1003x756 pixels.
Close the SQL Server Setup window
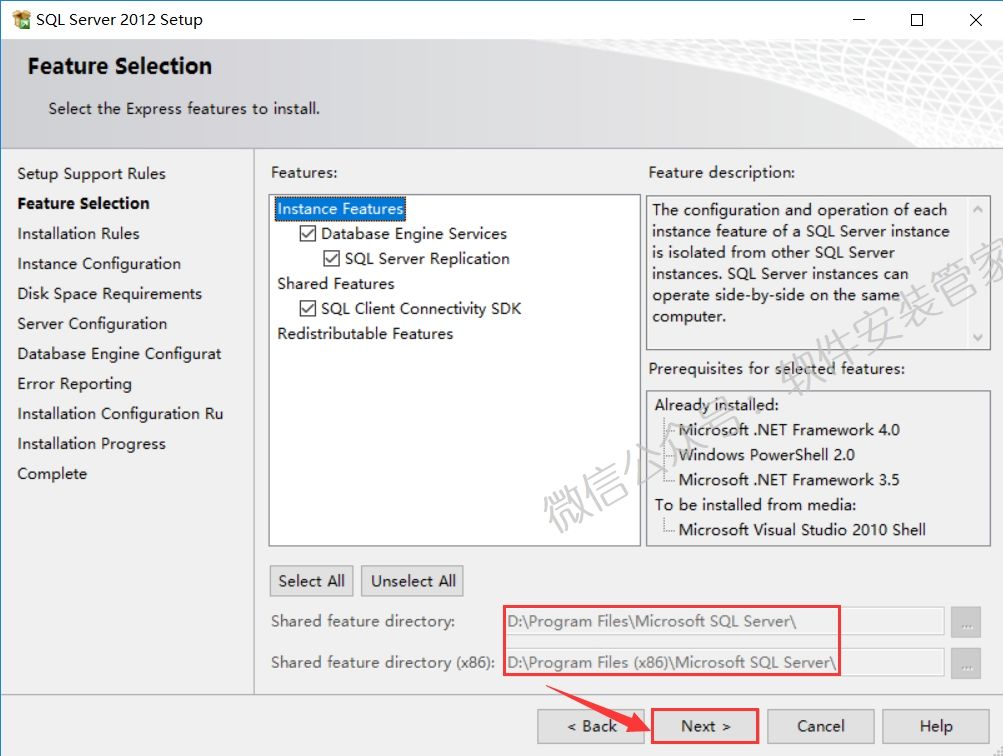coord(975,20)
